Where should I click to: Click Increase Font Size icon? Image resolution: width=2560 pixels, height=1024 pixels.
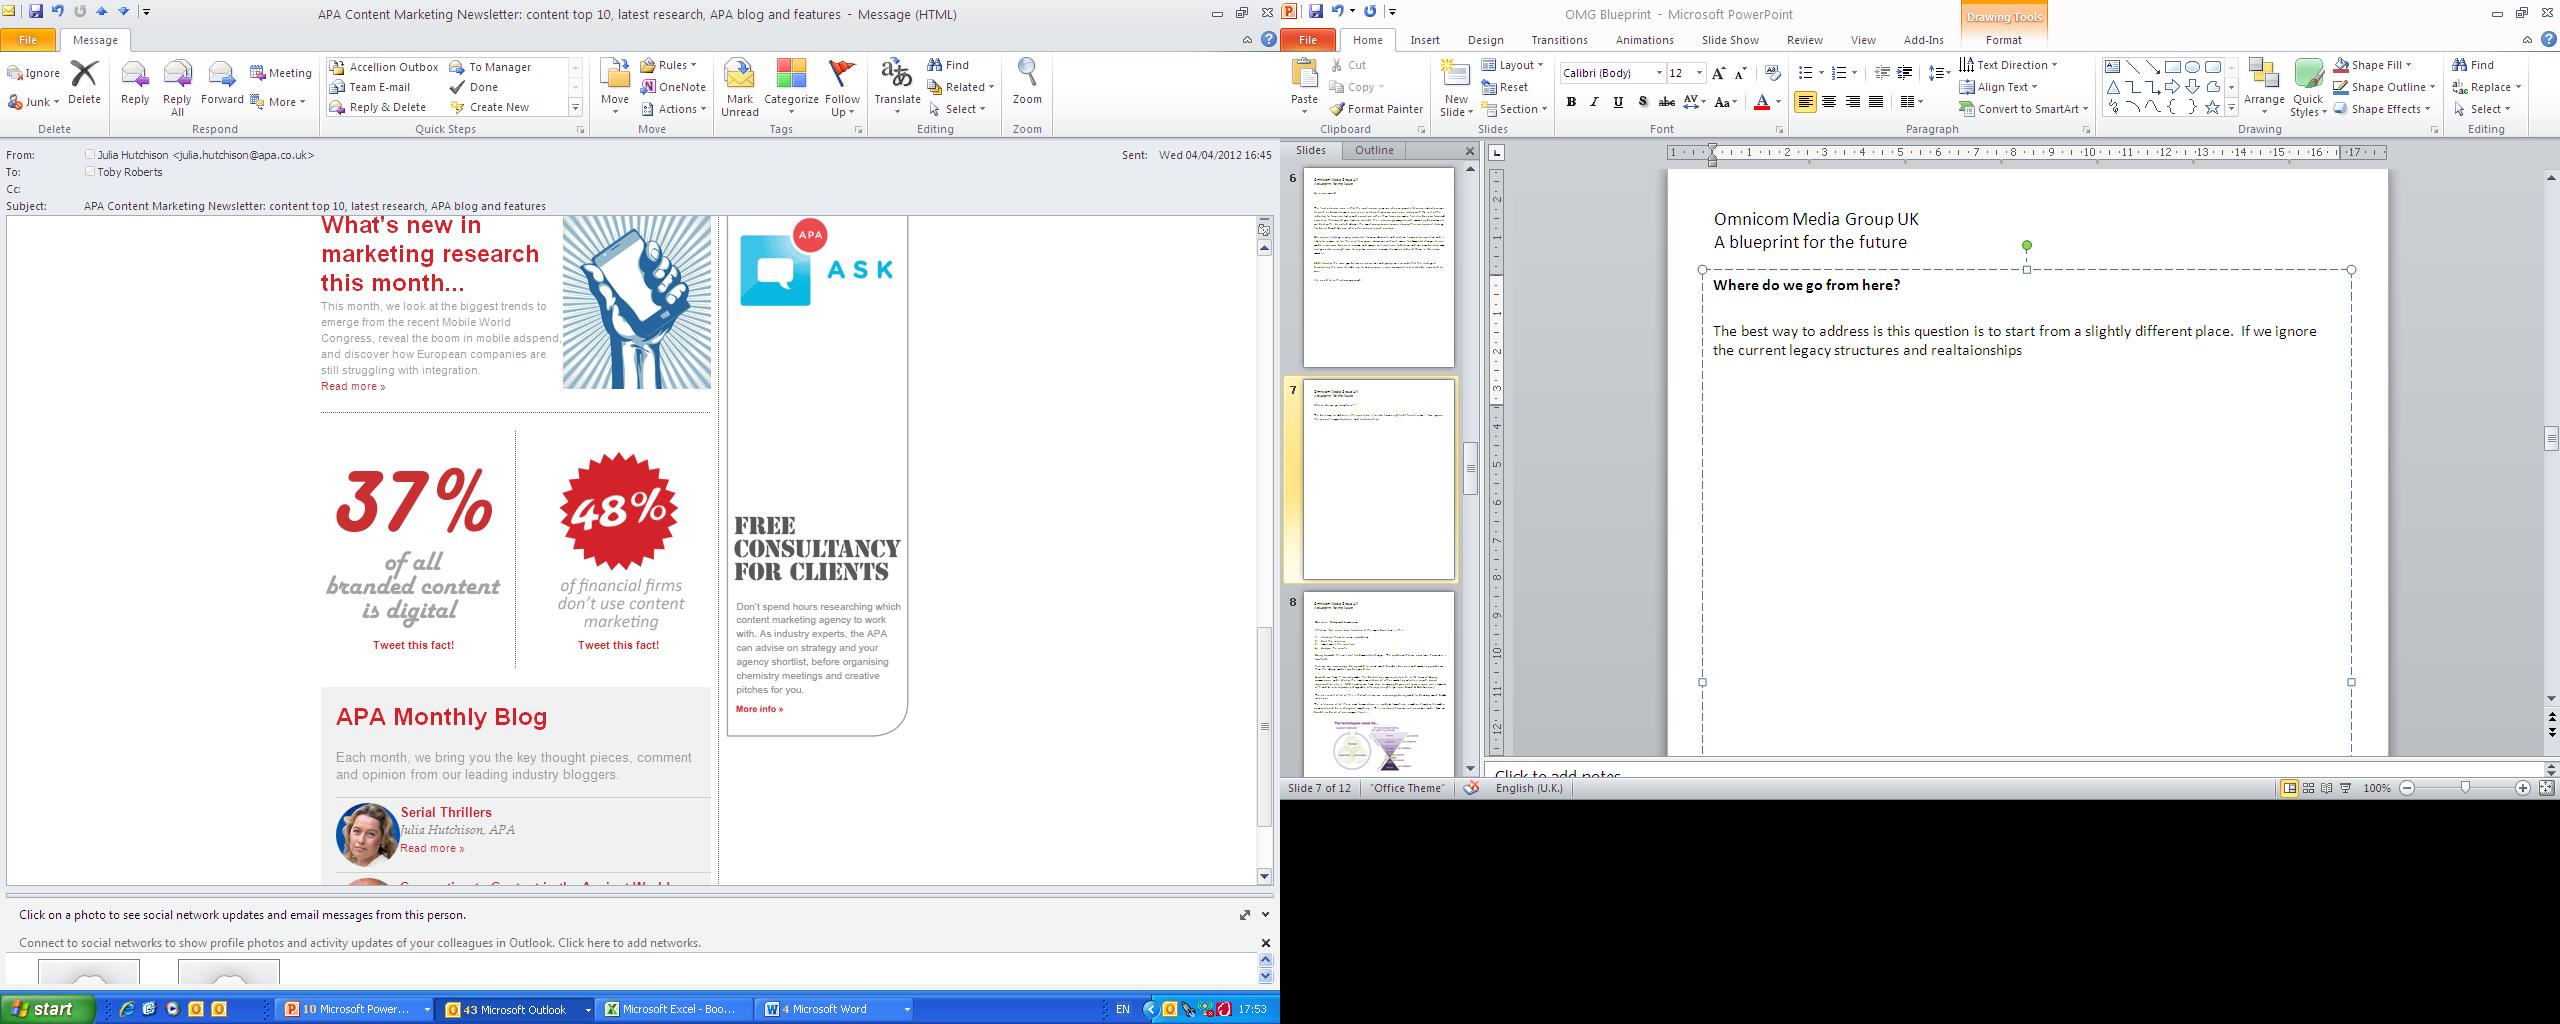pyautogui.click(x=1718, y=73)
